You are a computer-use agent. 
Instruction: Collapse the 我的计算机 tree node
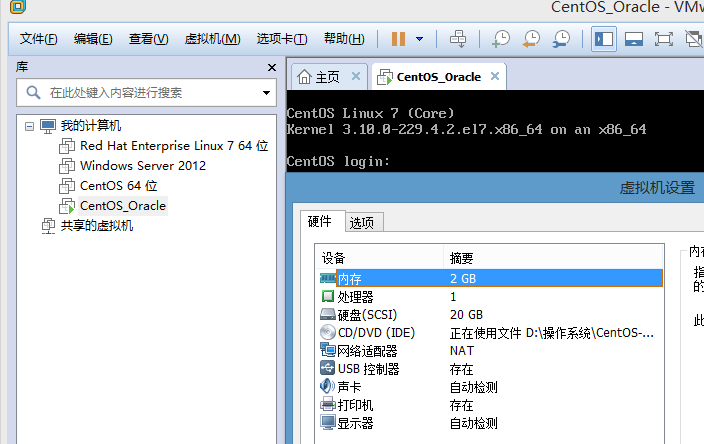click(x=29, y=127)
